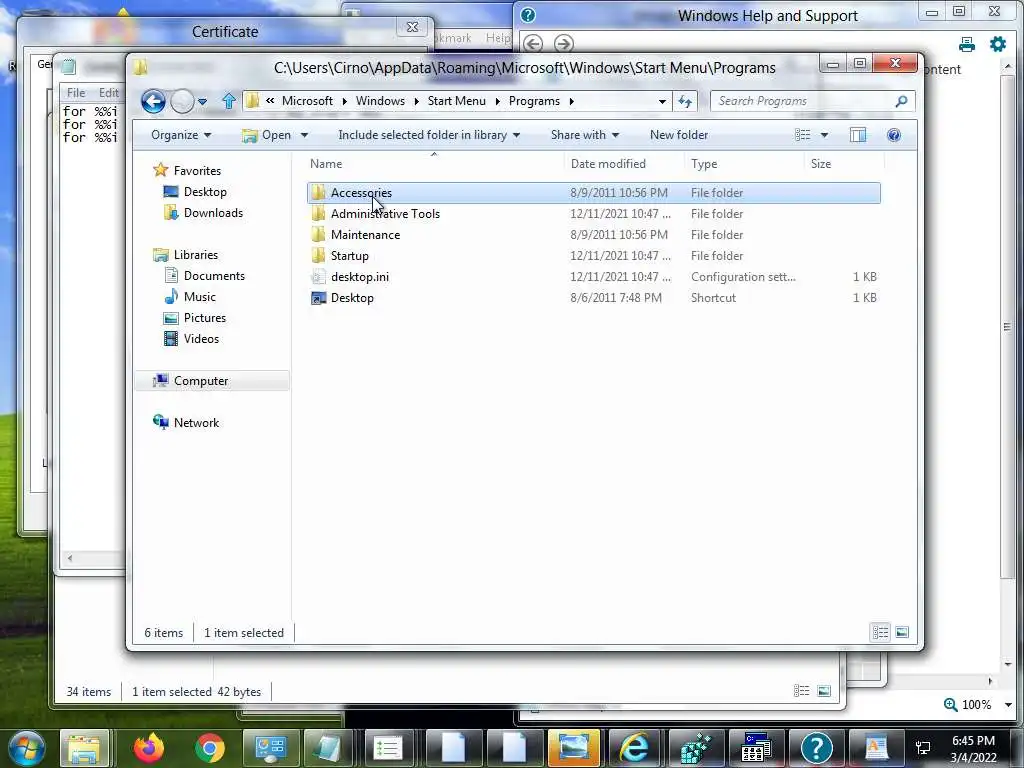The image size is (1024, 768).
Task: Switch to details view in status bar
Action: point(880,632)
